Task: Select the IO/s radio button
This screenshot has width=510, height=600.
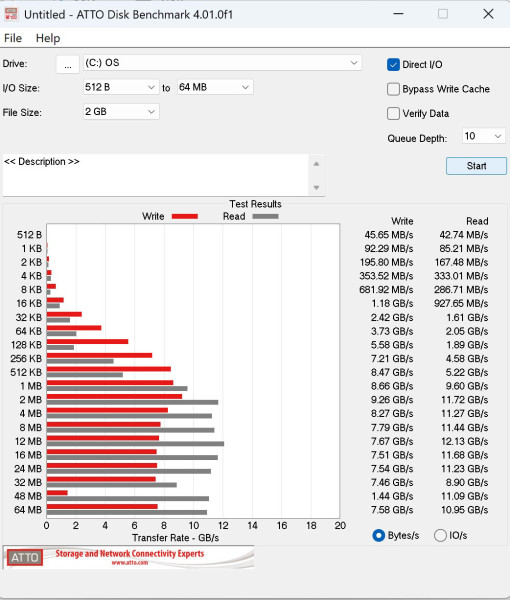Action: 440,535
